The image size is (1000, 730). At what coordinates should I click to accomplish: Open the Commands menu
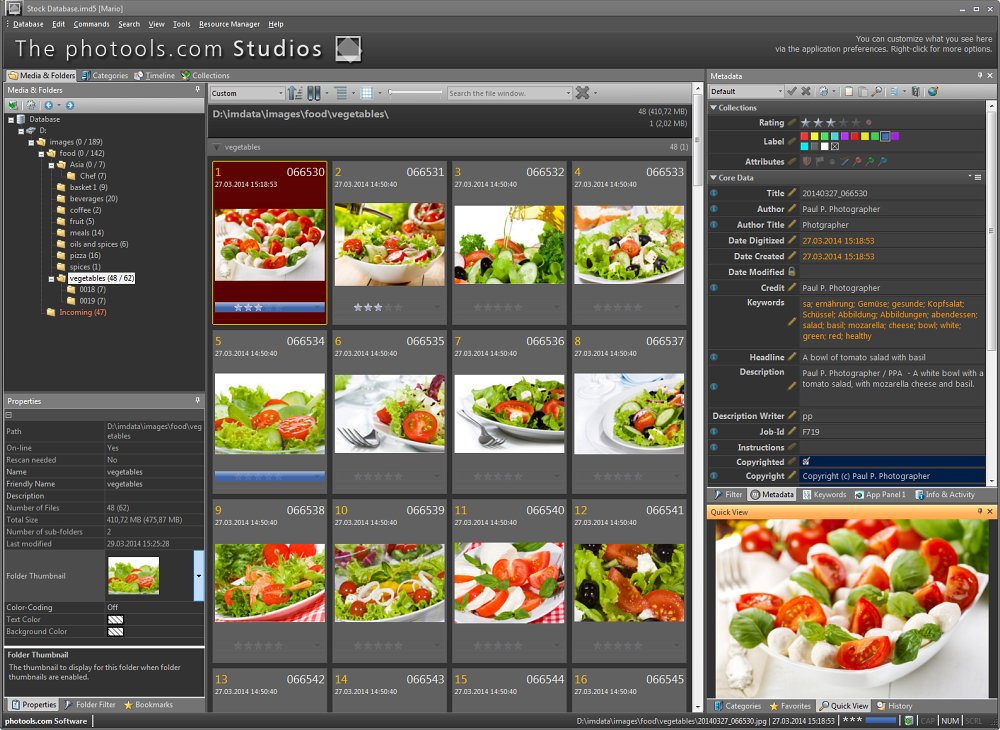coord(91,24)
